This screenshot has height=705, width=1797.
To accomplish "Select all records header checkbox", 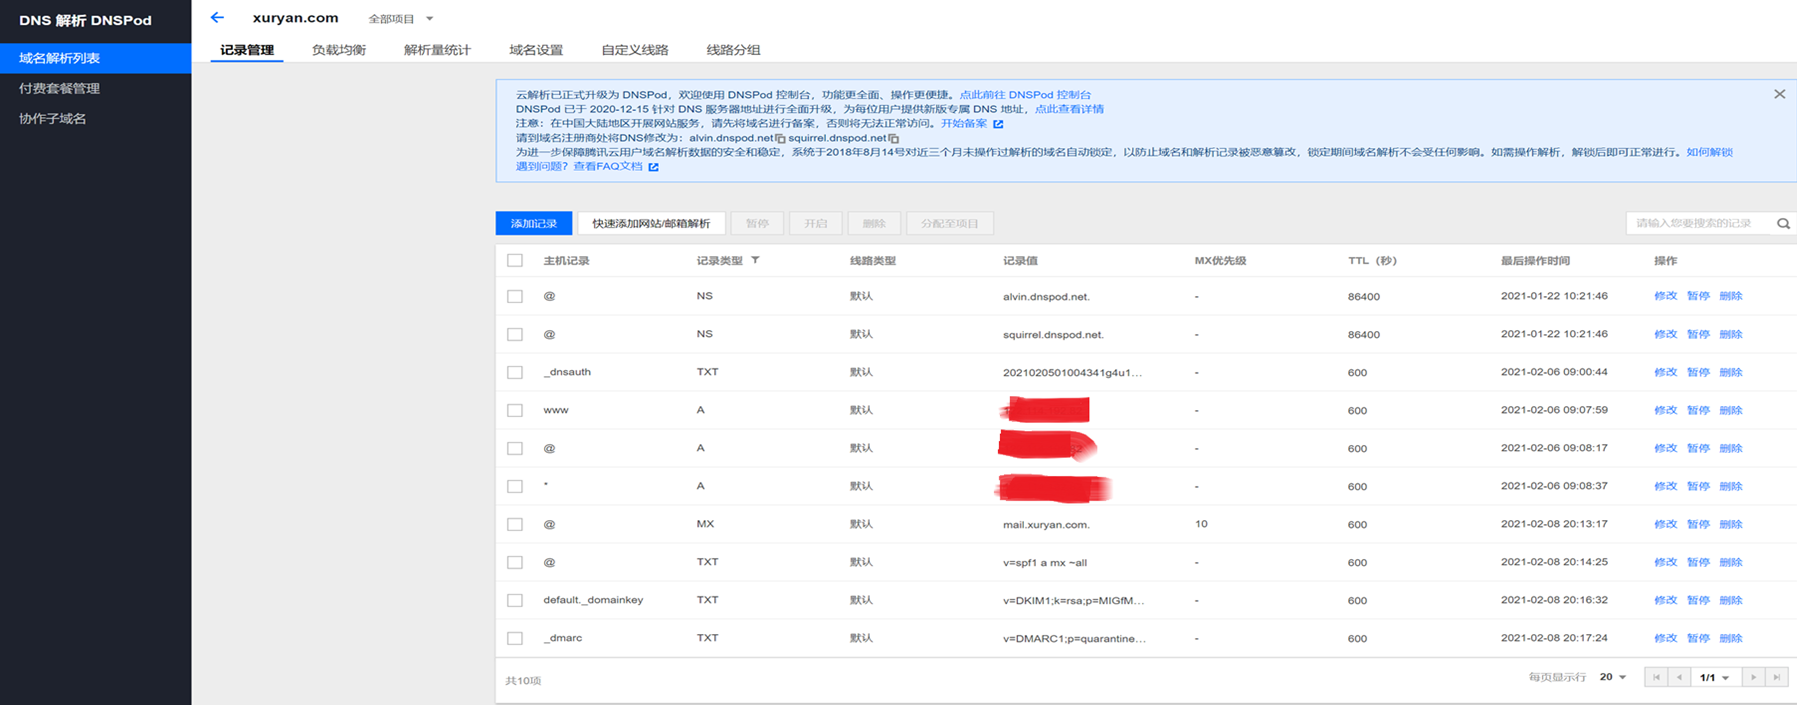I will point(515,260).
